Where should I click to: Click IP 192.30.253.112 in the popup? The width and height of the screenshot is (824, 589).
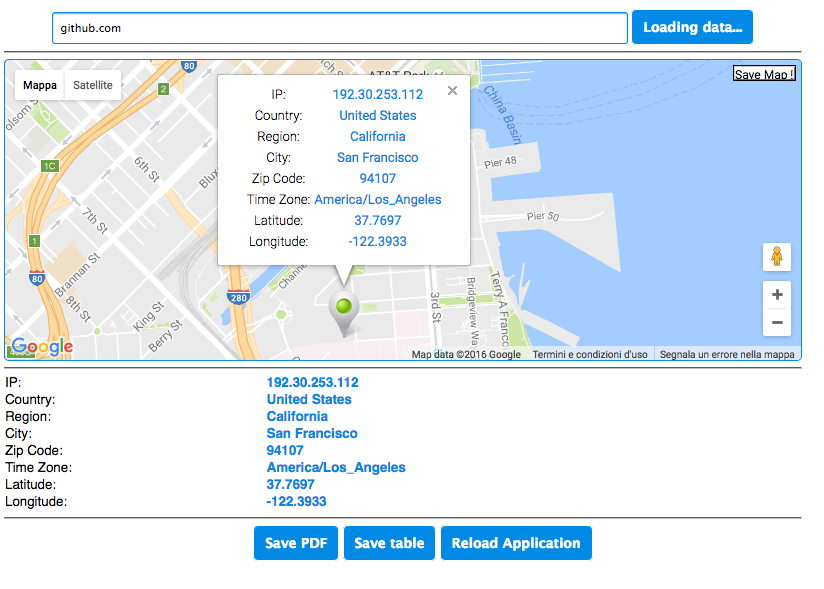coord(378,95)
